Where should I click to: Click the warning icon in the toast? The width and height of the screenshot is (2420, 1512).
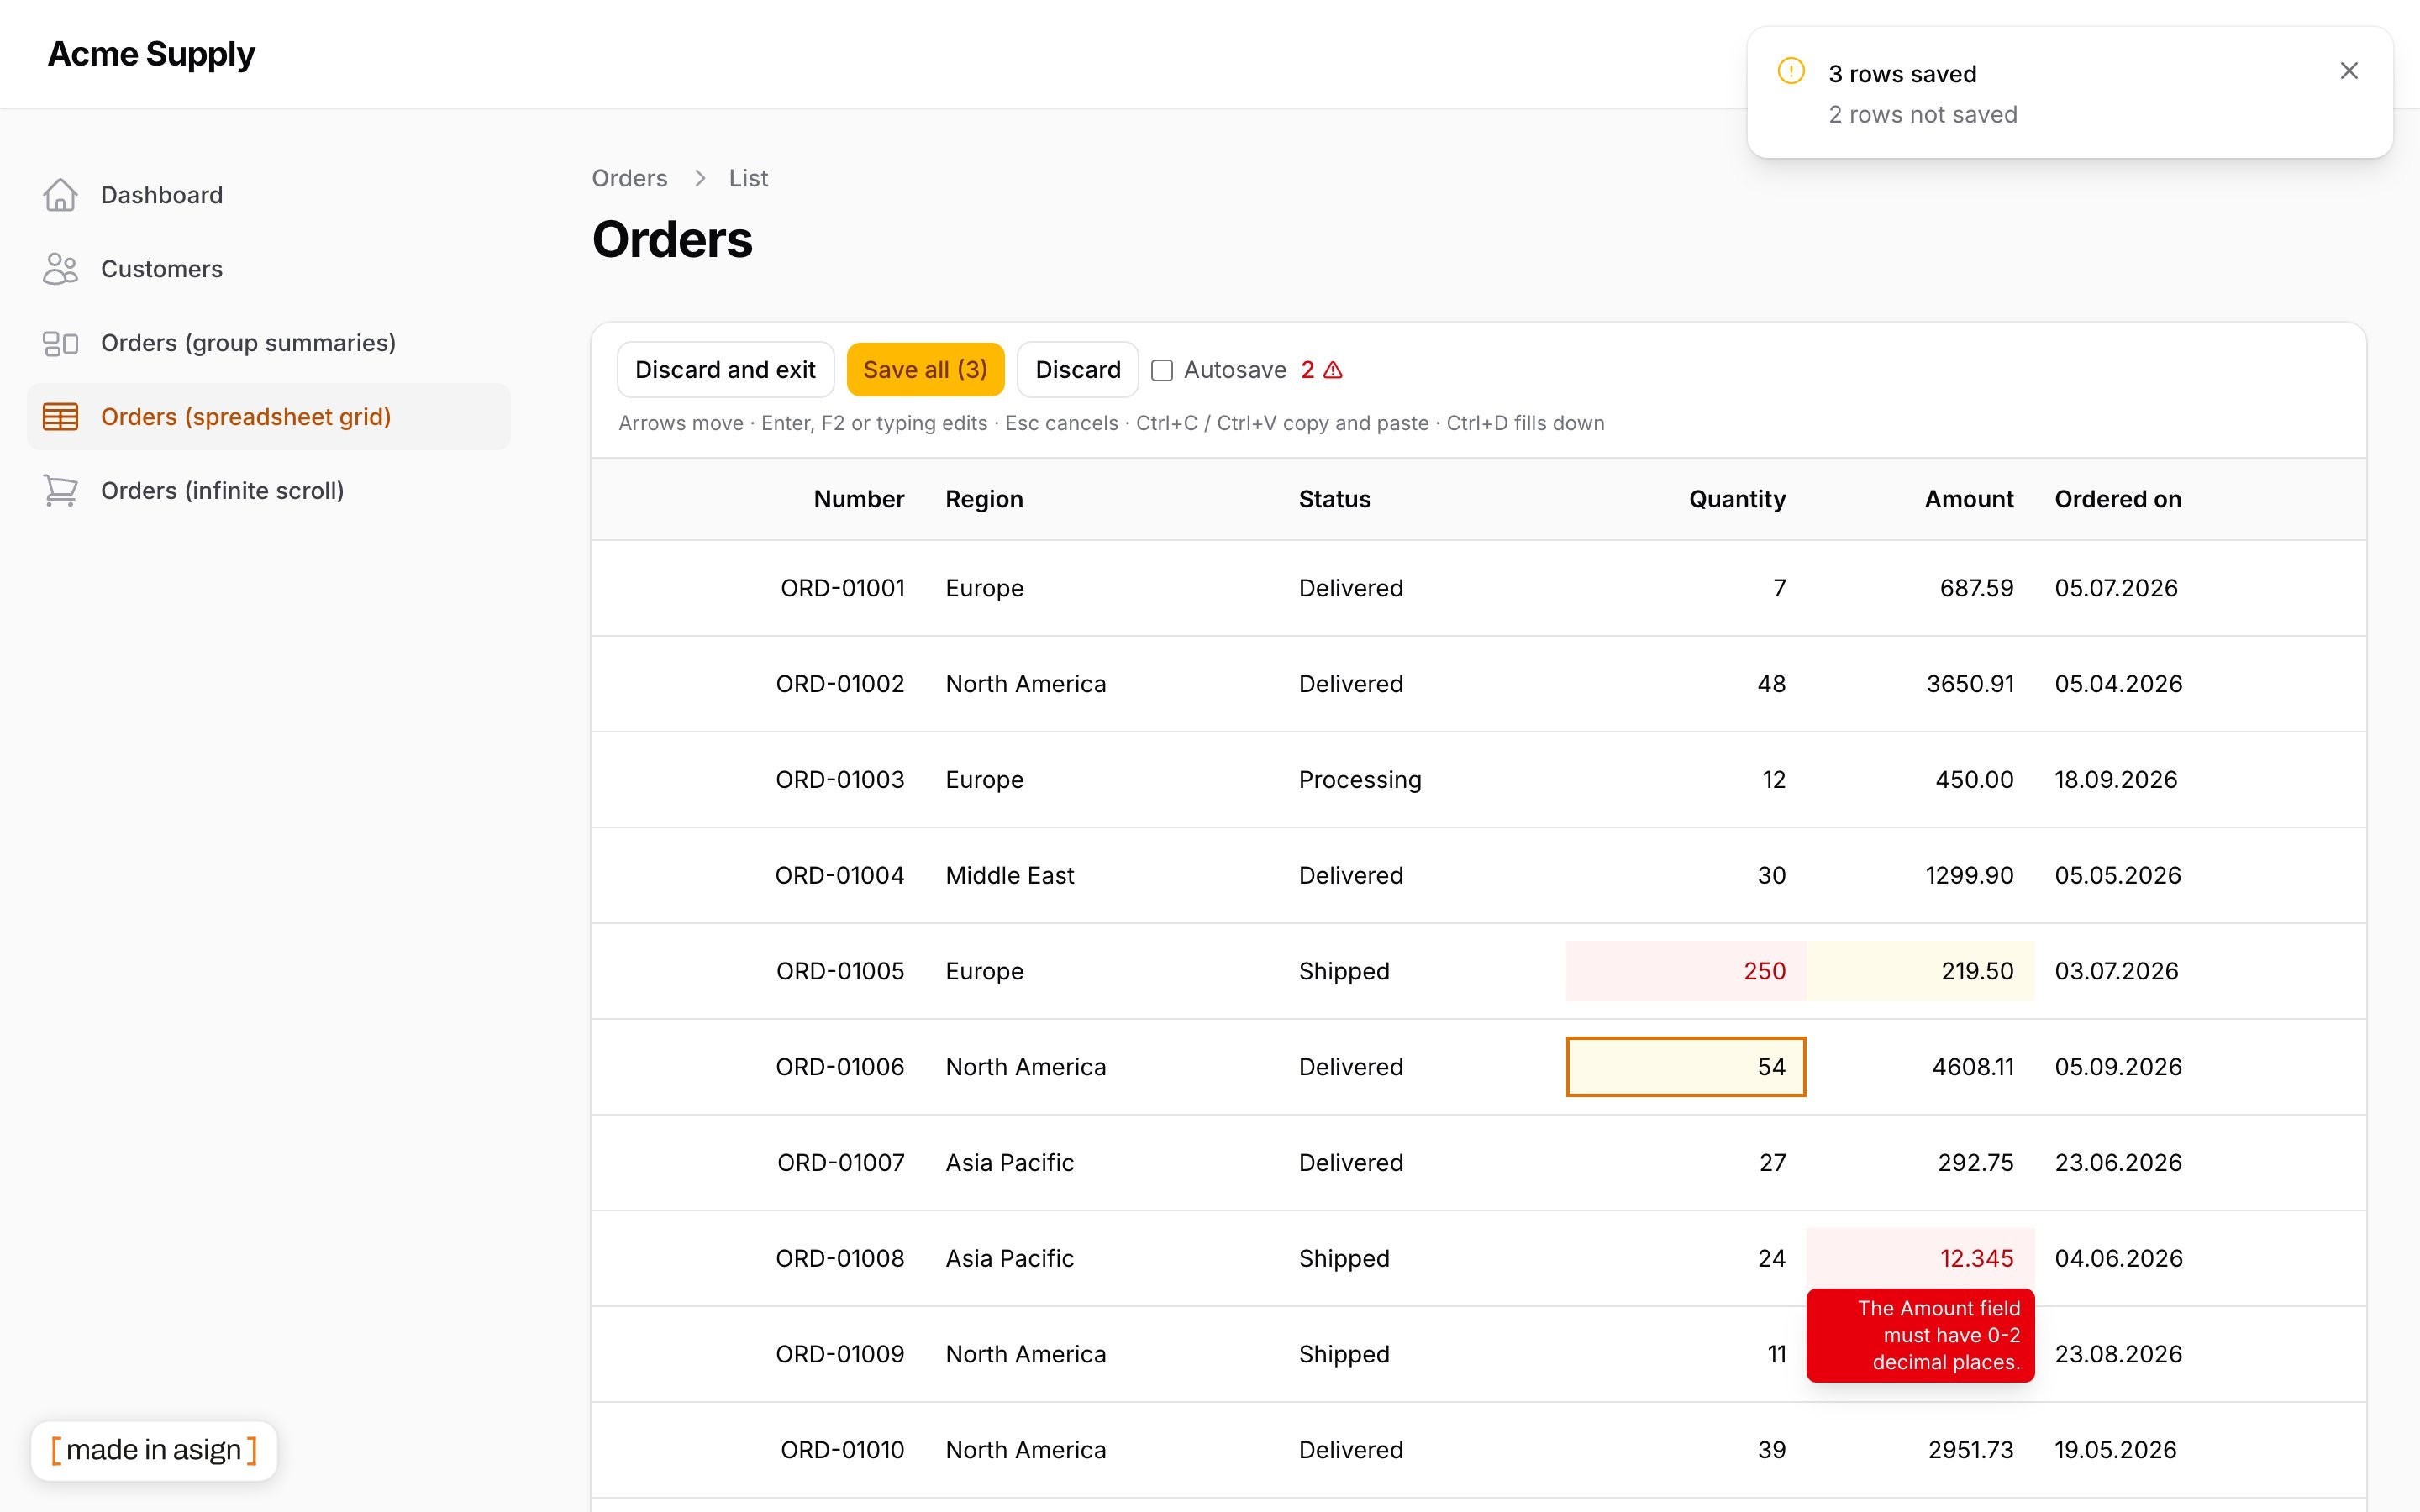click(1791, 71)
